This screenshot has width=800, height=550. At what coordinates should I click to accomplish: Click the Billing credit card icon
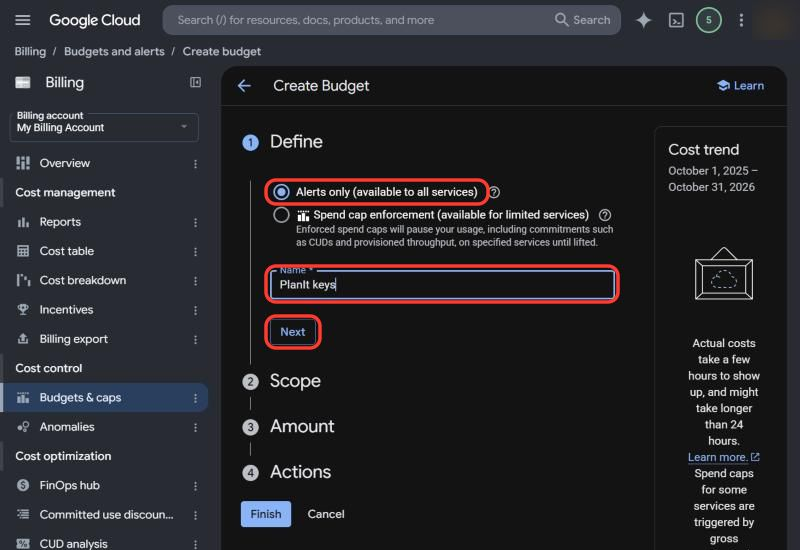click(x=23, y=83)
